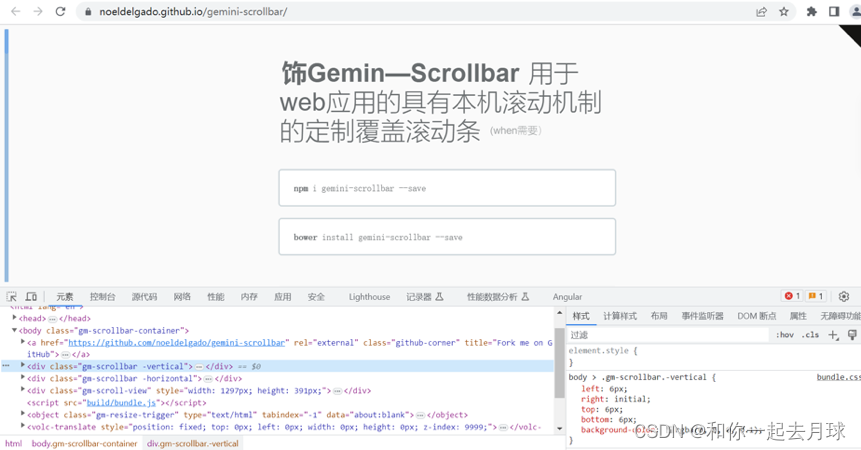Open the Lighthouse tab
Viewport: 861px width, 450px height.
370,297
